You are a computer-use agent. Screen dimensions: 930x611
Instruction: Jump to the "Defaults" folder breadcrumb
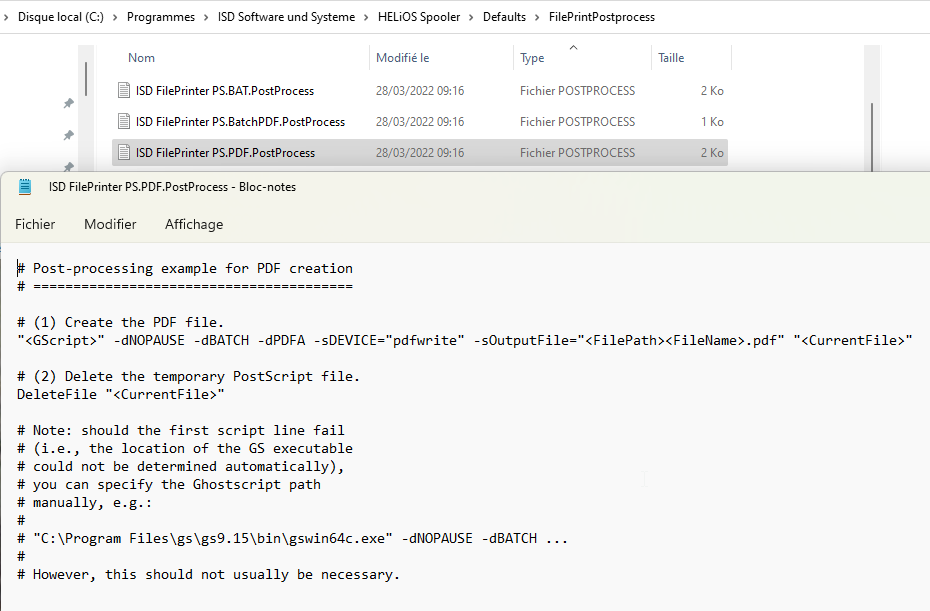506,17
